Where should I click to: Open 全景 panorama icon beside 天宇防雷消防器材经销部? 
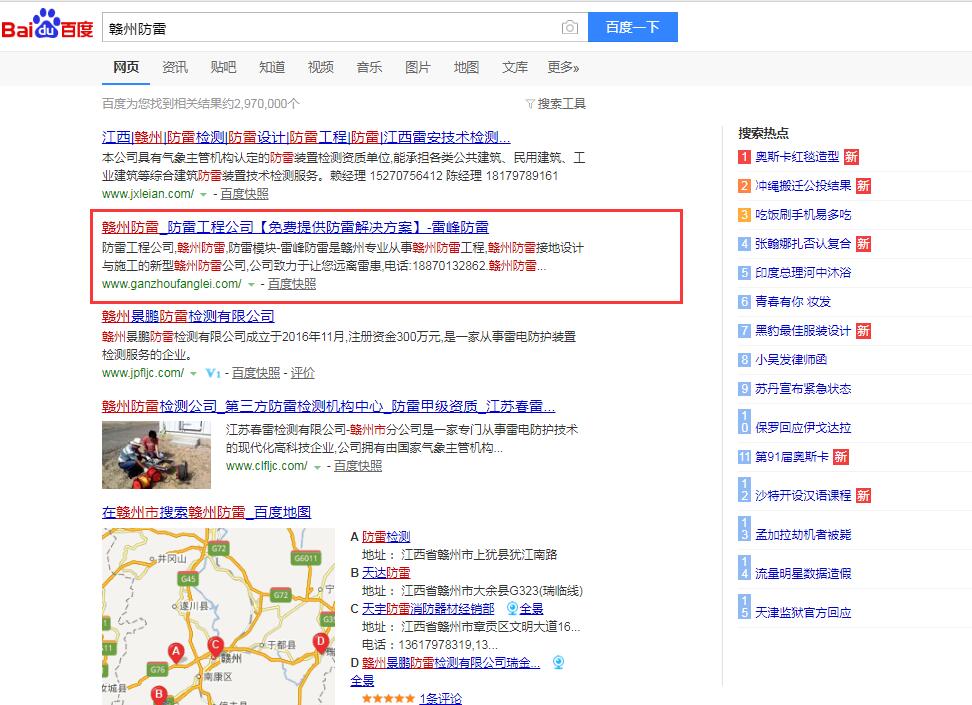click(512, 608)
